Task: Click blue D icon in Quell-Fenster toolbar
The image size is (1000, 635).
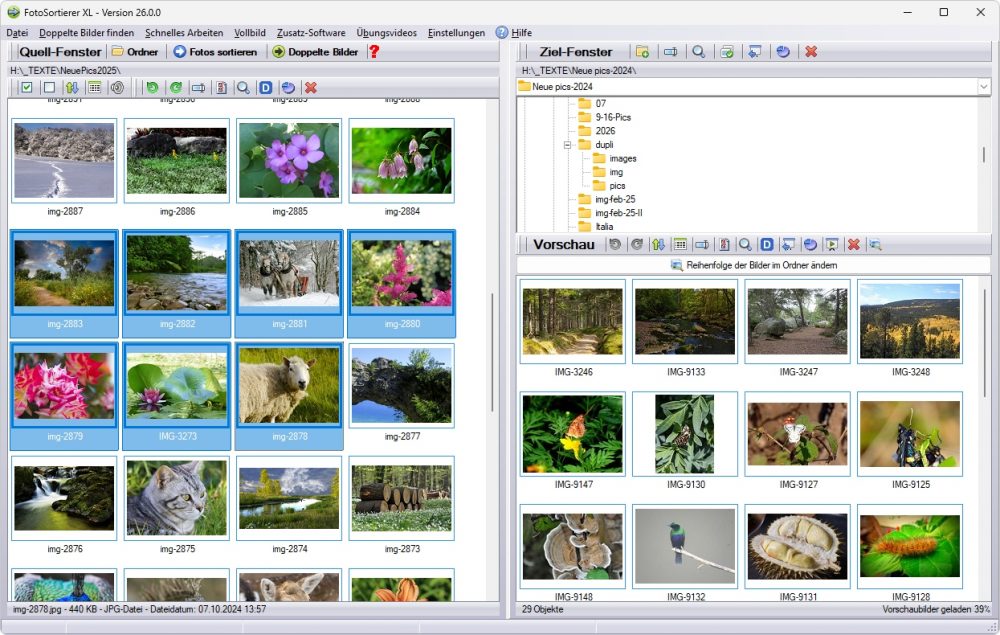Action: [266, 87]
